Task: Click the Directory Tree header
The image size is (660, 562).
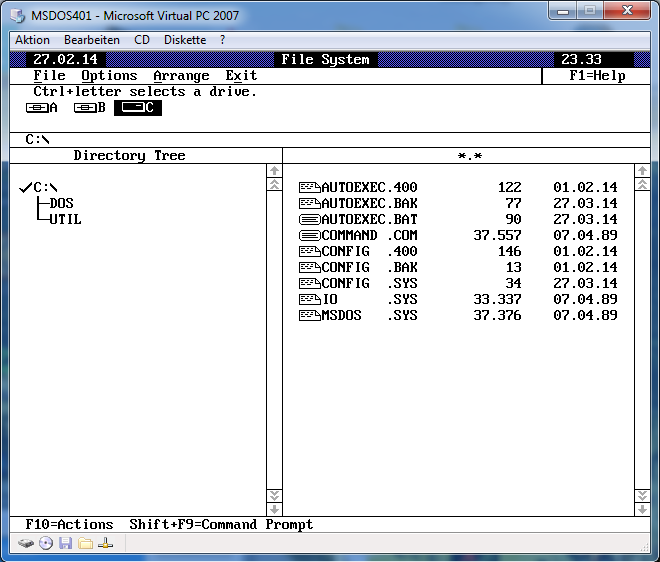Action: 129,155
